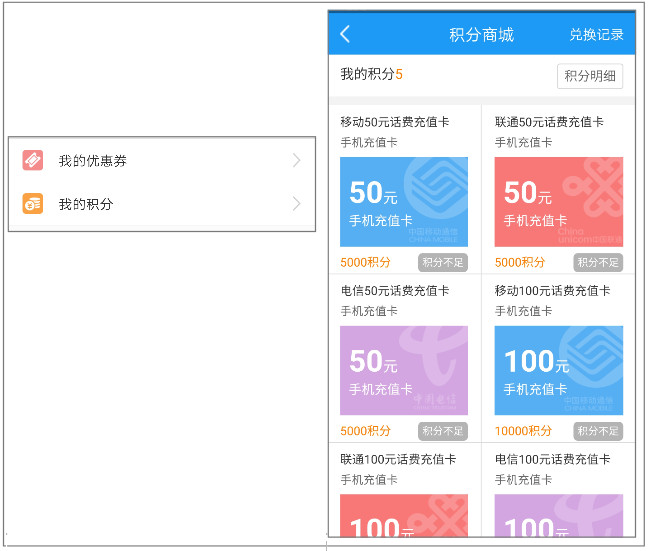The height and width of the screenshot is (551, 648).
Task: Click 5000积分 price under 移动50元 card
Action: coord(365,262)
